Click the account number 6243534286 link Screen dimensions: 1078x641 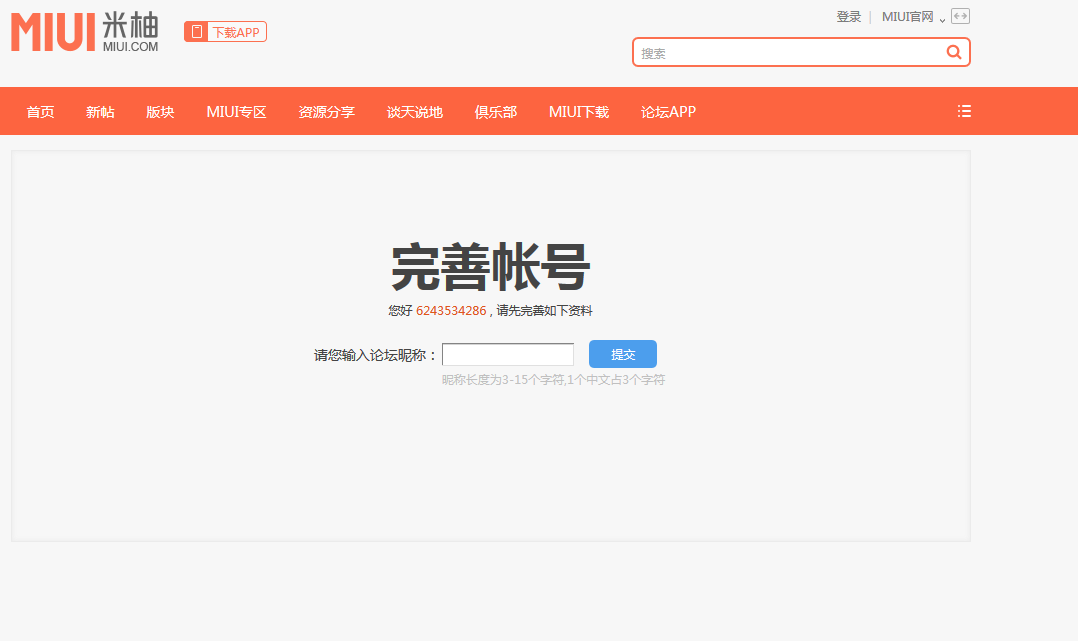[x=451, y=311]
